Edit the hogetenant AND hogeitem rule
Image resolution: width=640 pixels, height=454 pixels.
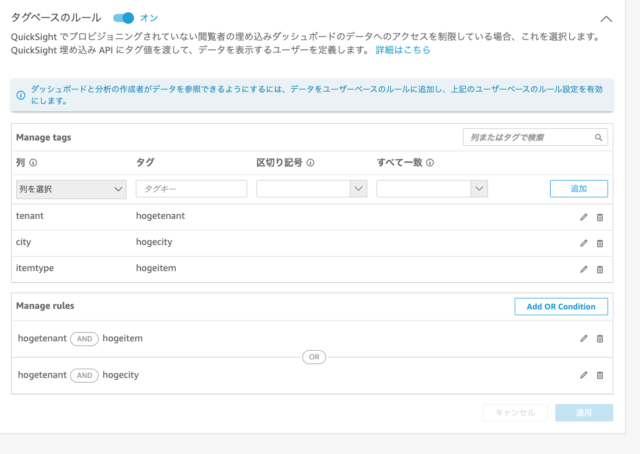(584, 339)
